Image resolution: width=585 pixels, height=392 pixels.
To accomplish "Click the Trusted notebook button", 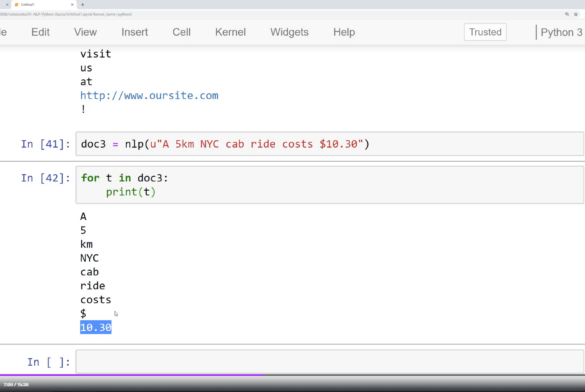I will tap(485, 32).
